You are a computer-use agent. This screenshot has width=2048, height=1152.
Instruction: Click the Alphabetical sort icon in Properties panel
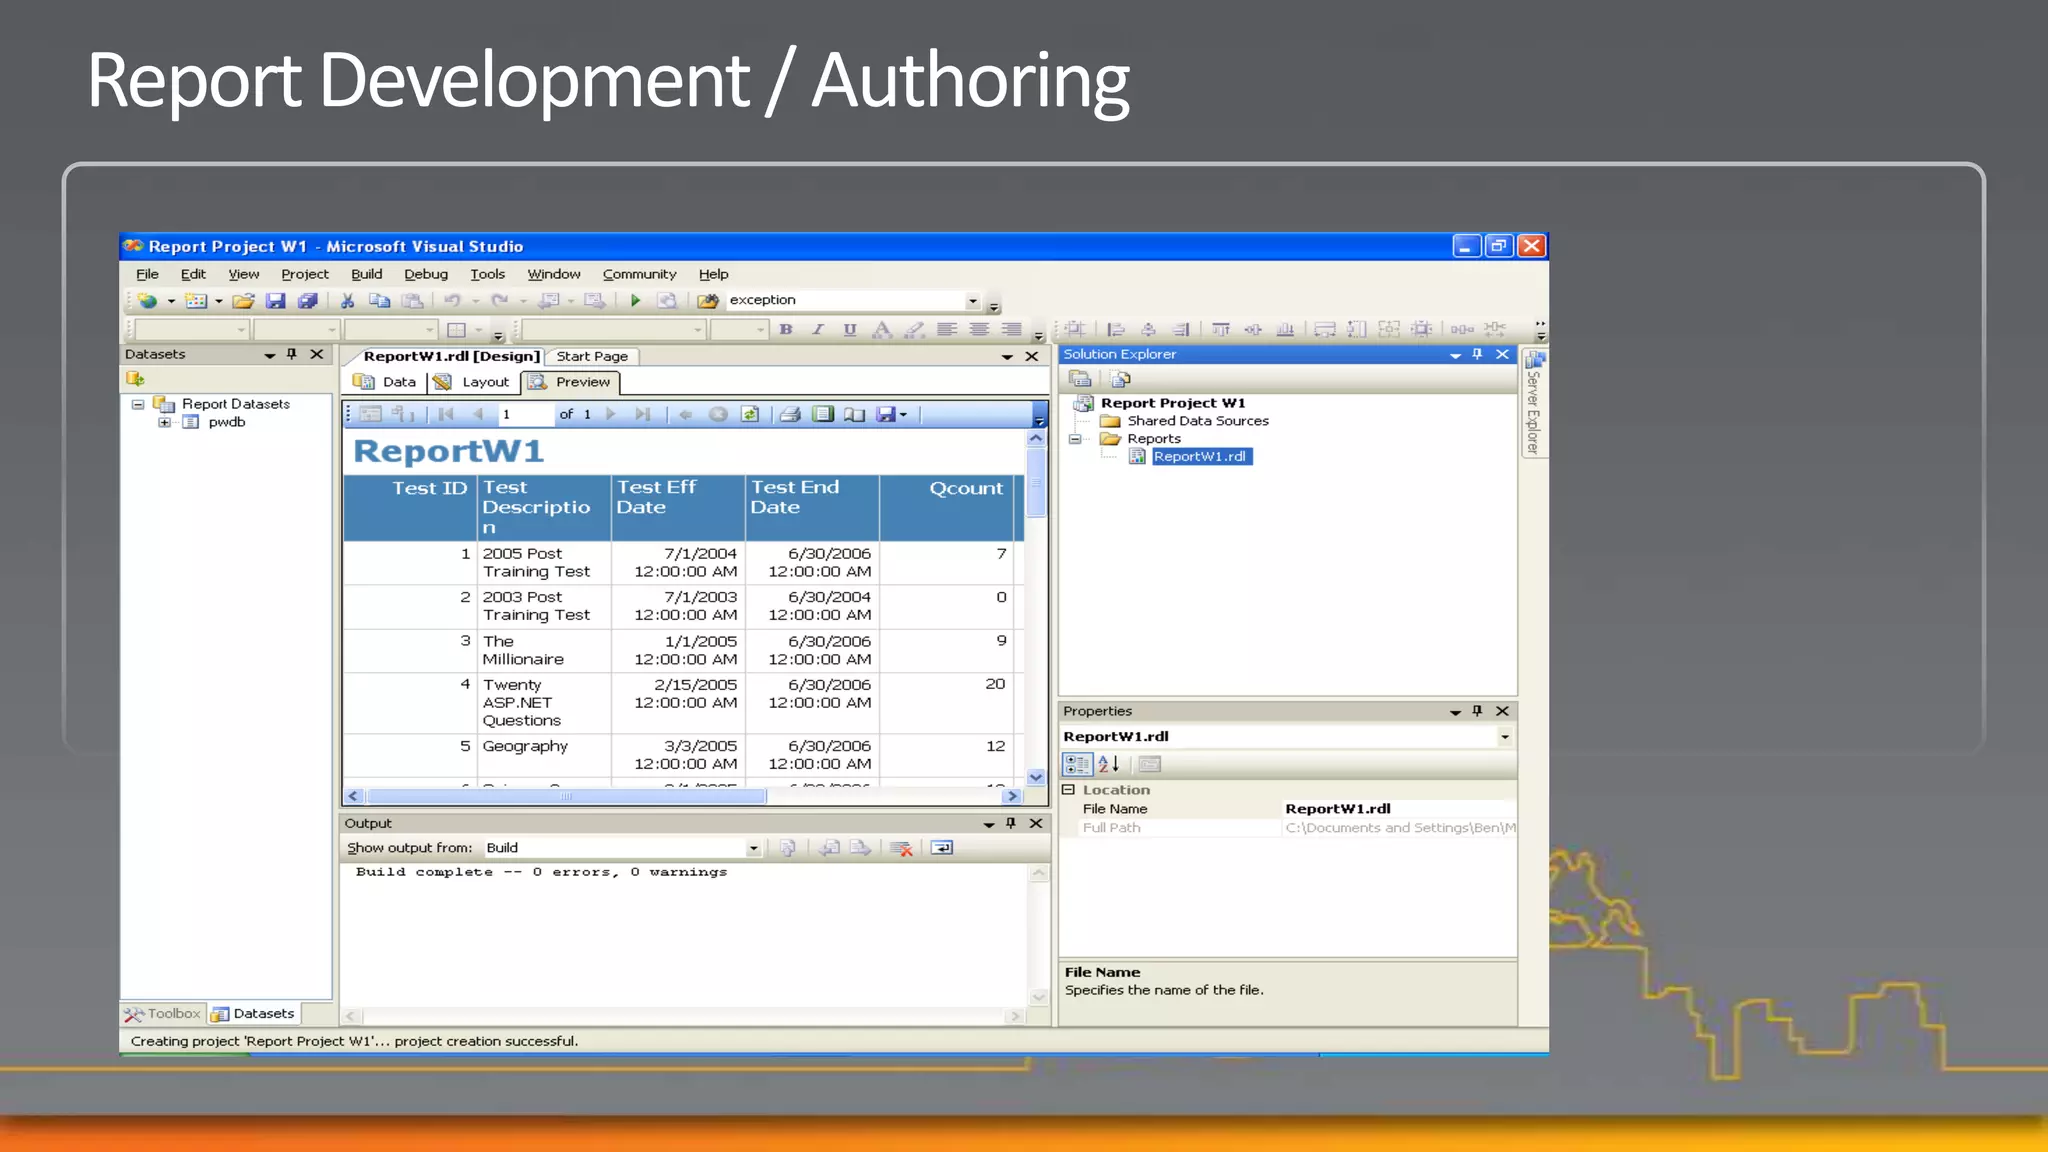pos(1108,765)
